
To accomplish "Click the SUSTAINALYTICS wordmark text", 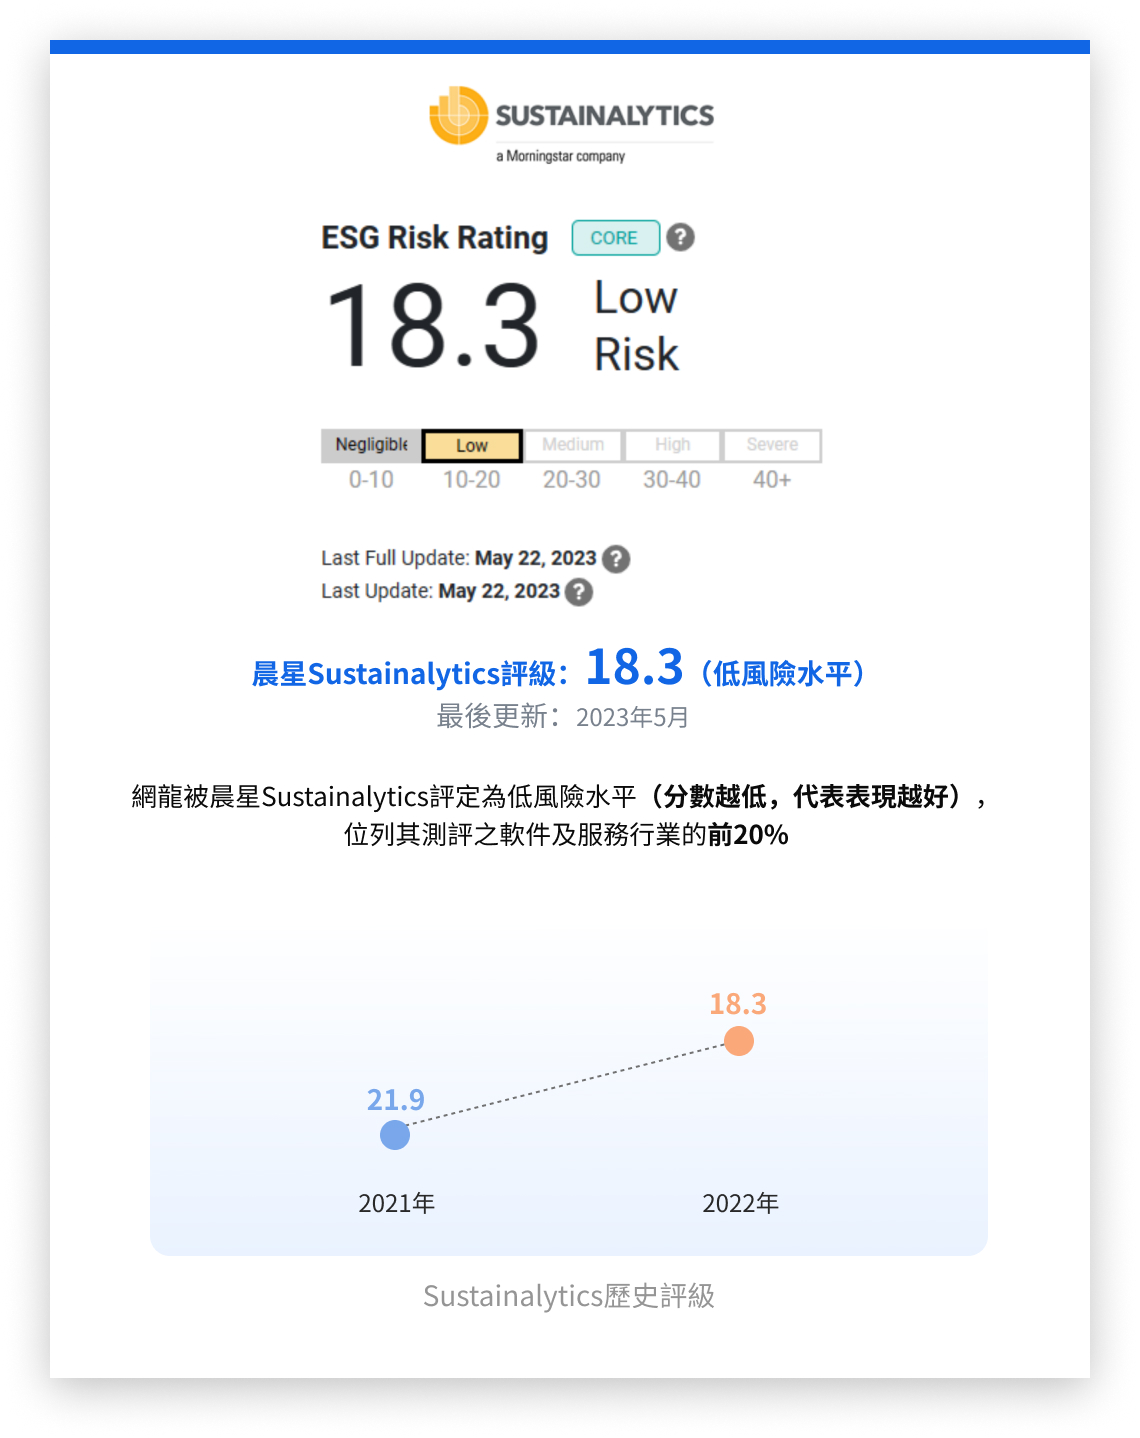I will (x=605, y=116).
